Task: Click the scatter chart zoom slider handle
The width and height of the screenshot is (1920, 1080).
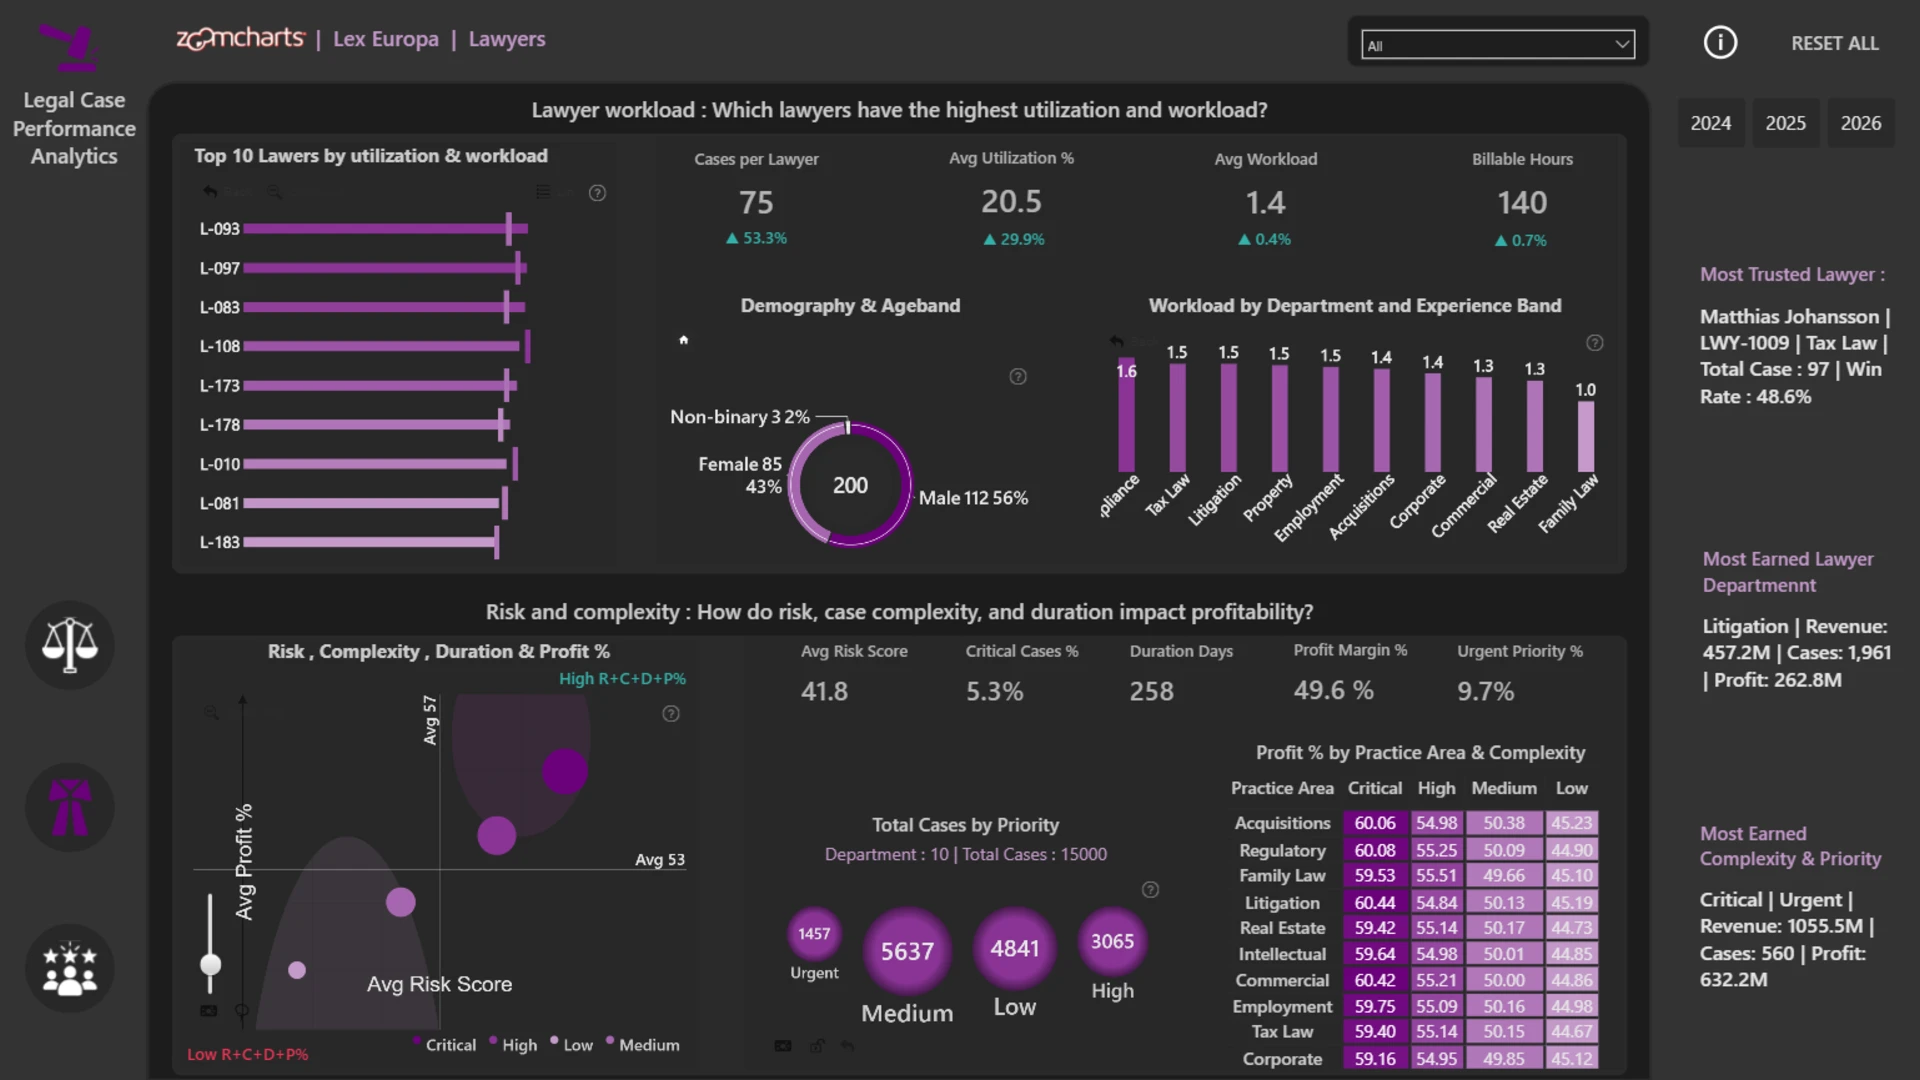Action: pos(210,965)
